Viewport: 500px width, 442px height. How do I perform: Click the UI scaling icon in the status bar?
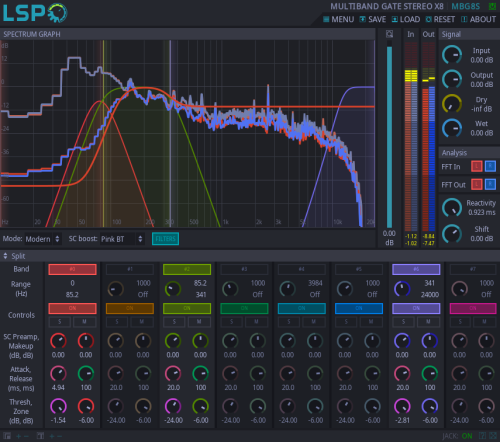pos(7,436)
